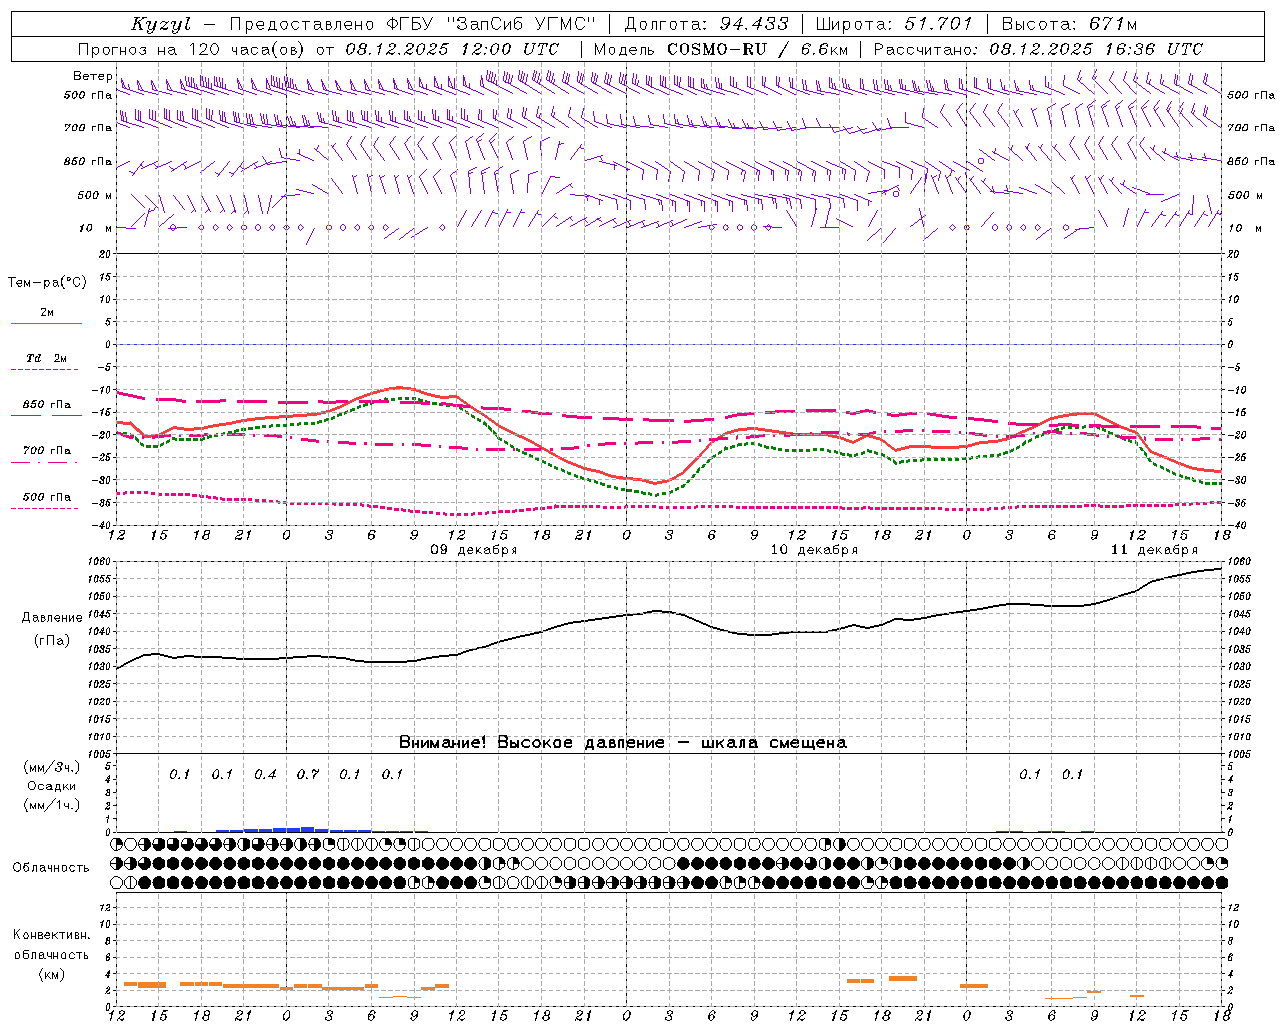Click the Осадки panel label
The image size is (1280, 1024).
point(52,786)
